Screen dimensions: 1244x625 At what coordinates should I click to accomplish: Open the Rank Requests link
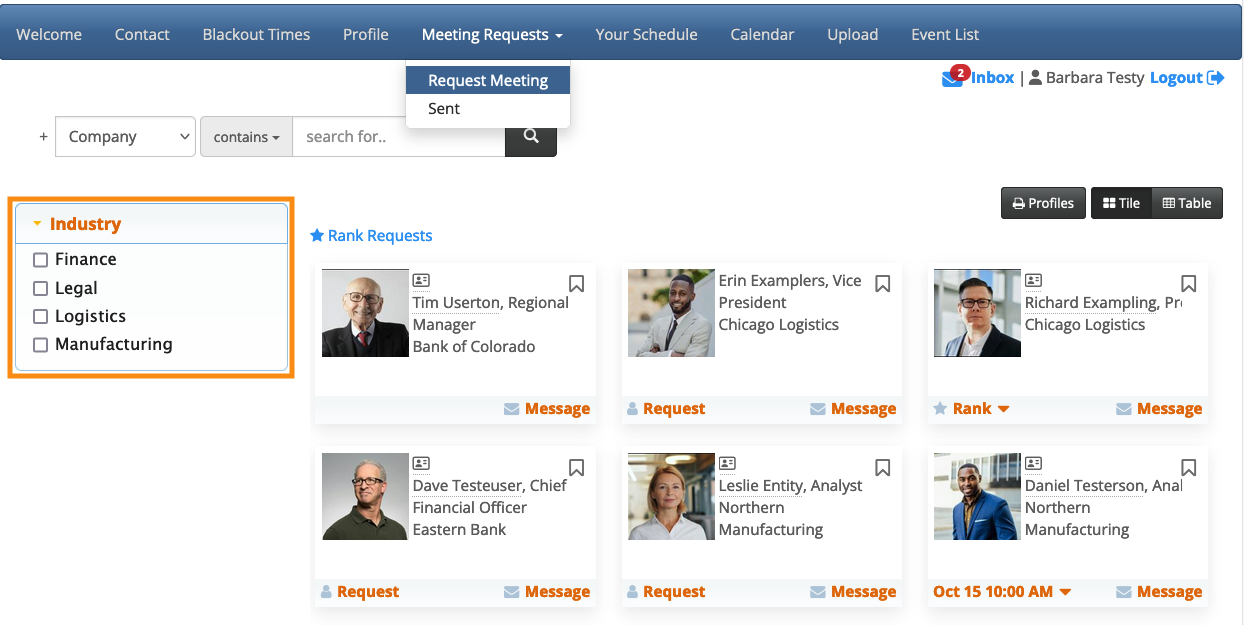pyautogui.click(x=371, y=236)
